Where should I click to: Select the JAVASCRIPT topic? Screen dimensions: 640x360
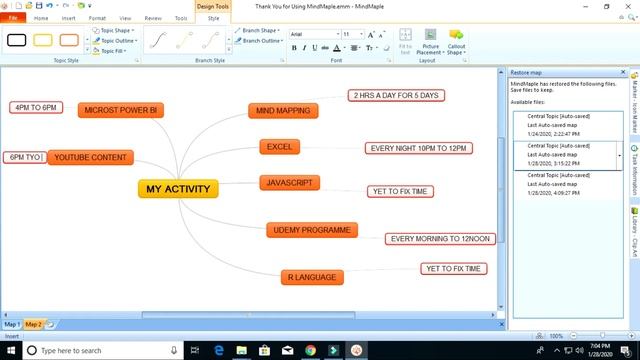pyautogui.click(x=290, y=183)
